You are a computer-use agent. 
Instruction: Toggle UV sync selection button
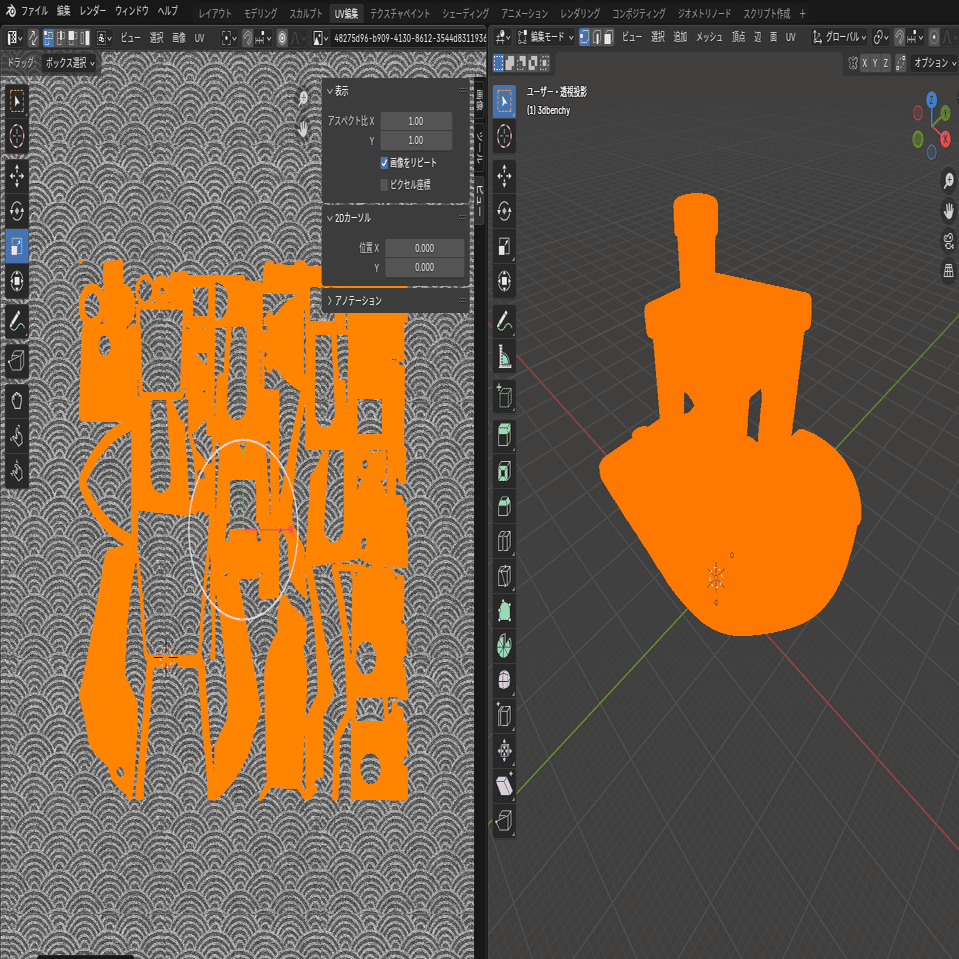coord(33,38)
